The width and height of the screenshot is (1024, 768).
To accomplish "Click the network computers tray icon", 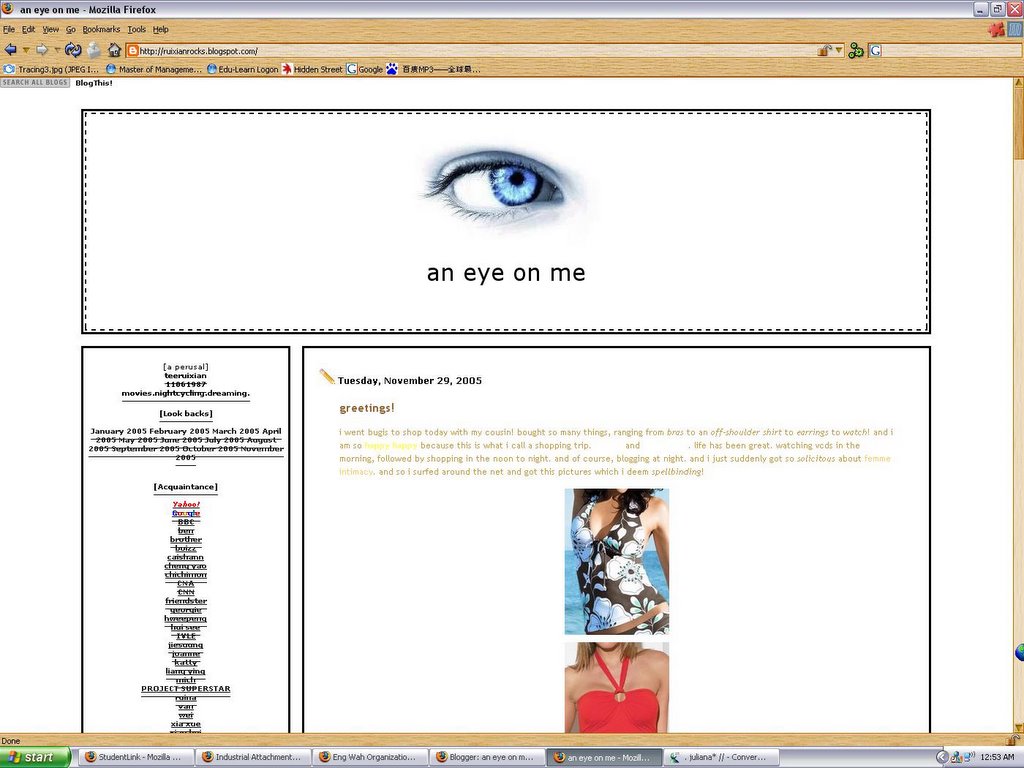I will click(957, 757).
